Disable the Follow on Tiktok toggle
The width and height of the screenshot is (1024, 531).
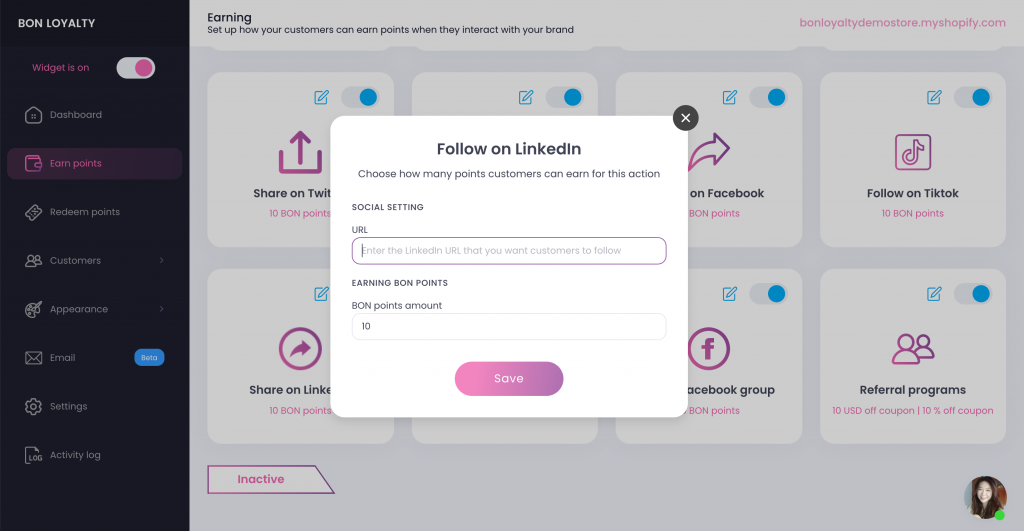(x=972, y=97)
